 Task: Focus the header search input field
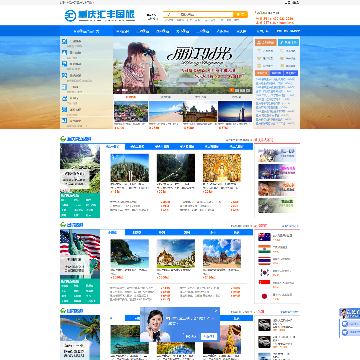pyautogui.click(x=198, y=14)
